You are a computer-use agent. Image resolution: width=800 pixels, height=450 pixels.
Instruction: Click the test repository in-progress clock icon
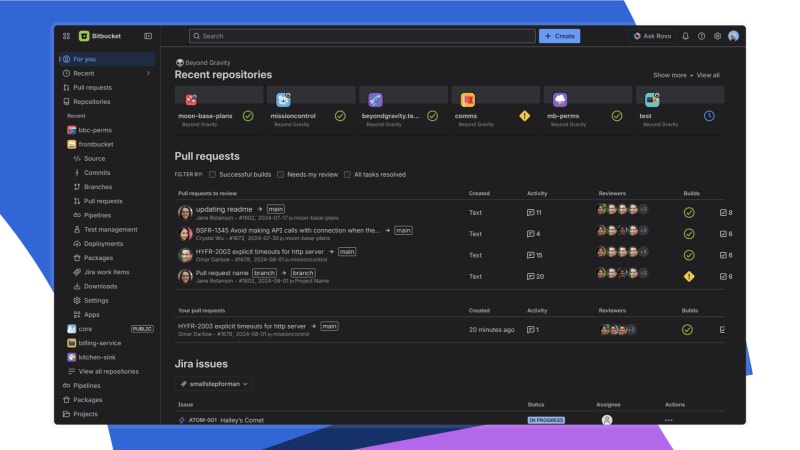tap(709, 116)
